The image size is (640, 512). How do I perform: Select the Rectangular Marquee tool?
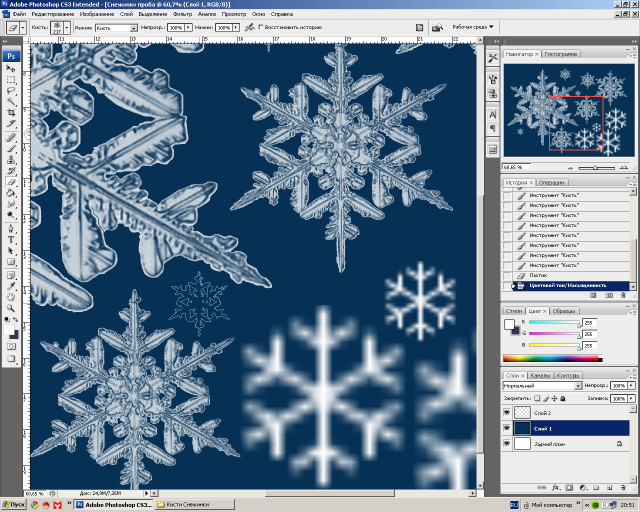click(11, 80)
